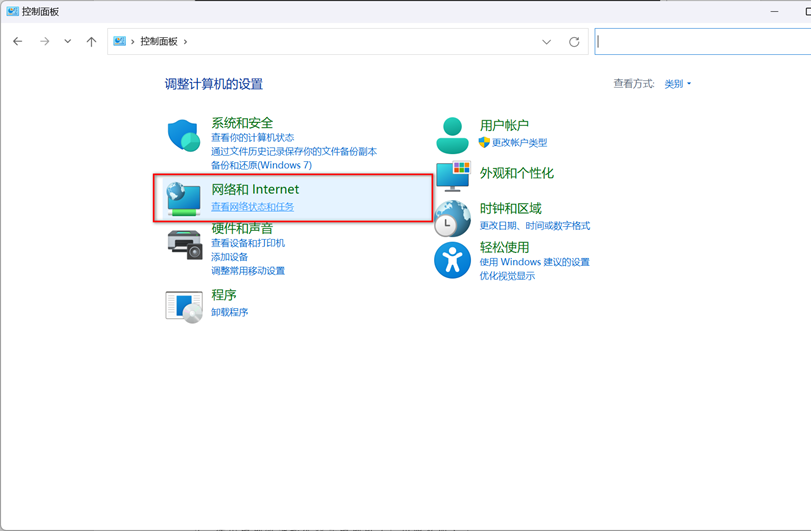Open 程序 category heading
This screenshot has width=811, height=531.
coord(223,295)
